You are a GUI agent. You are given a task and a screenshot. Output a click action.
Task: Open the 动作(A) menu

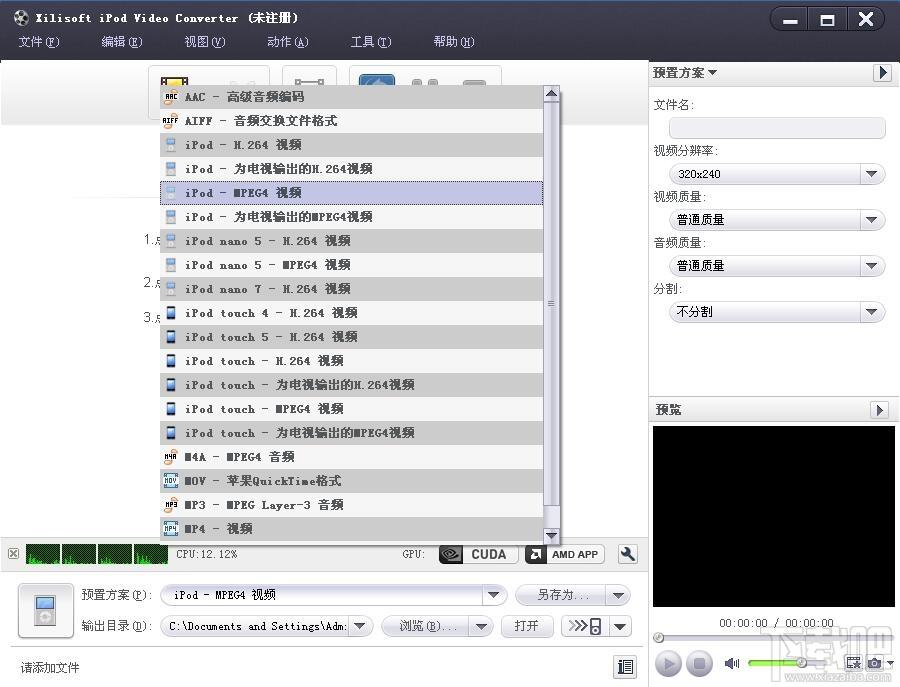click(x=288, y=42)
